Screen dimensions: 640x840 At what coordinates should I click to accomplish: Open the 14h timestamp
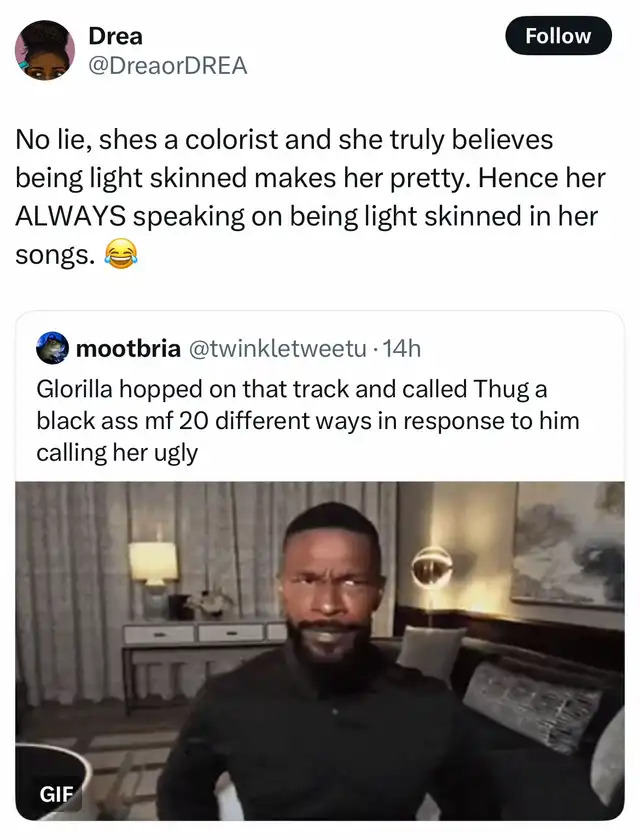[x=403, y=349]
